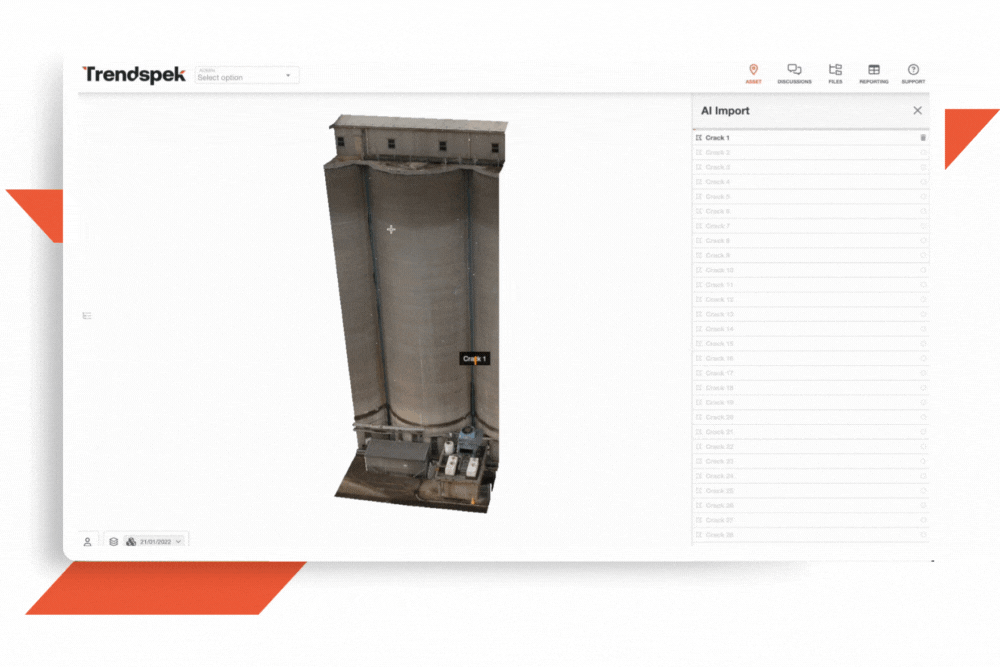1000x667 pixels.
Task: Click the Trendspek logo
Action: coord(134,75)
